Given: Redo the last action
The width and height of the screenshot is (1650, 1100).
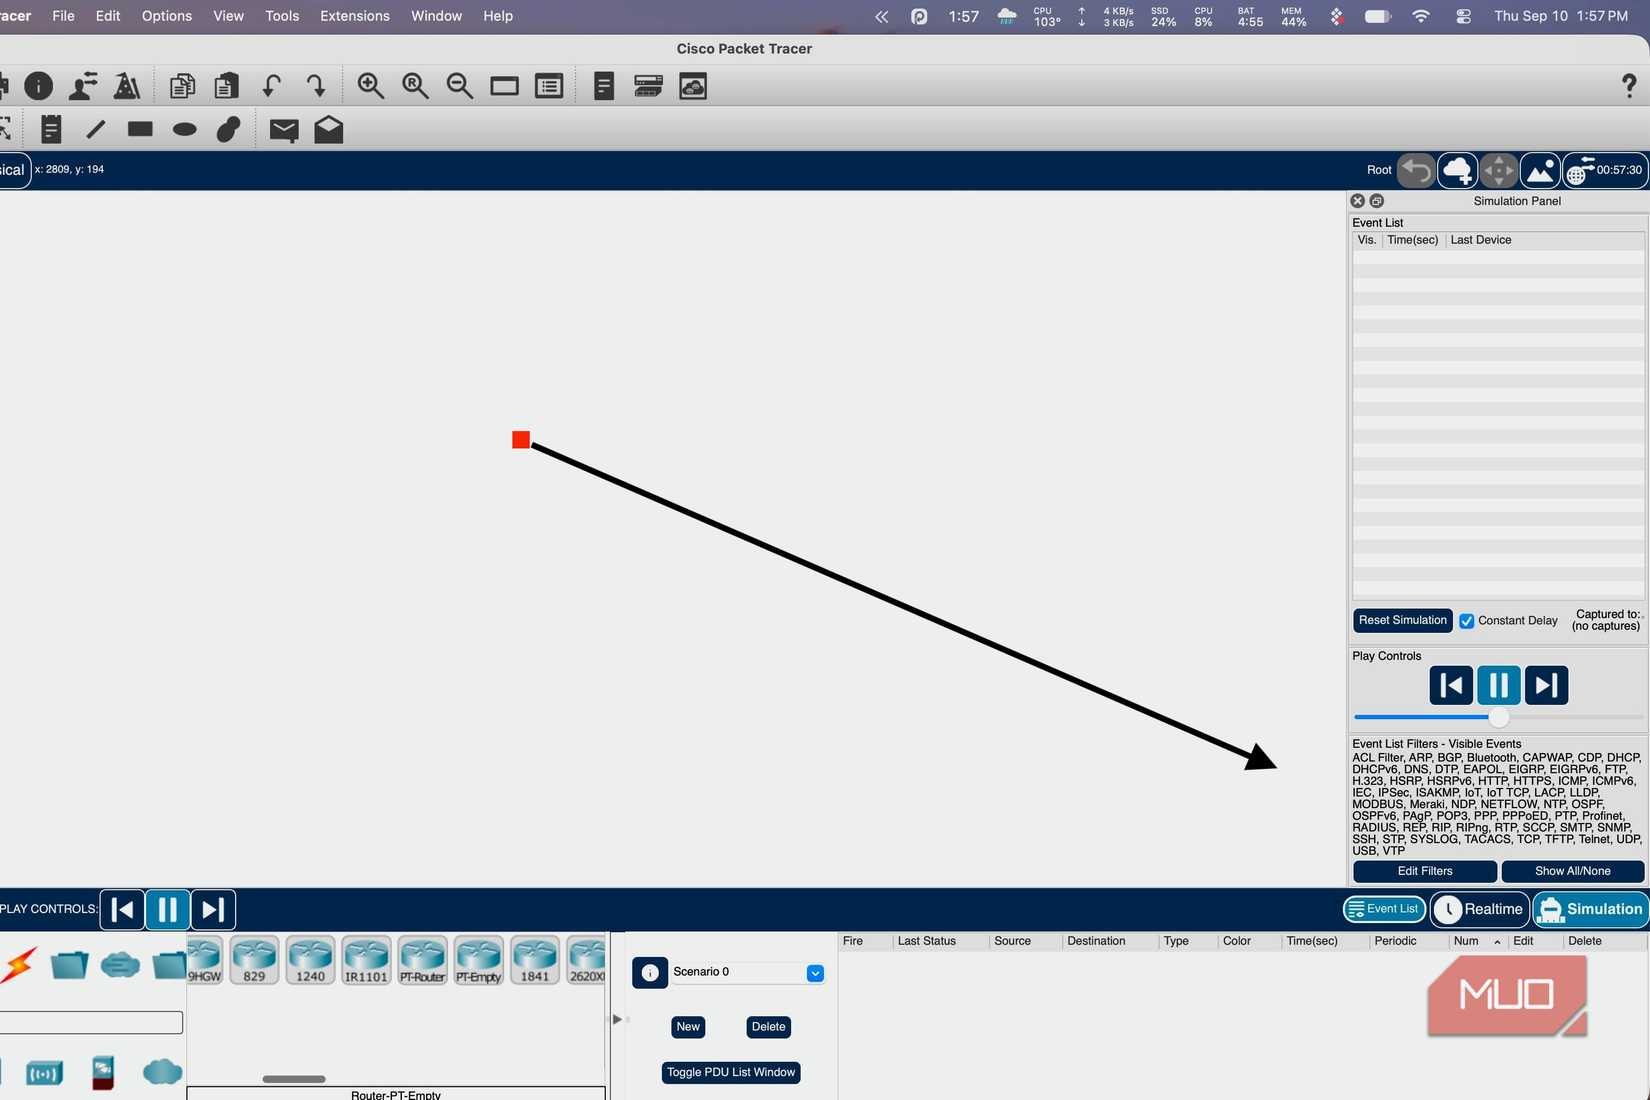Looking at the screenshot, I should [316, 86].
